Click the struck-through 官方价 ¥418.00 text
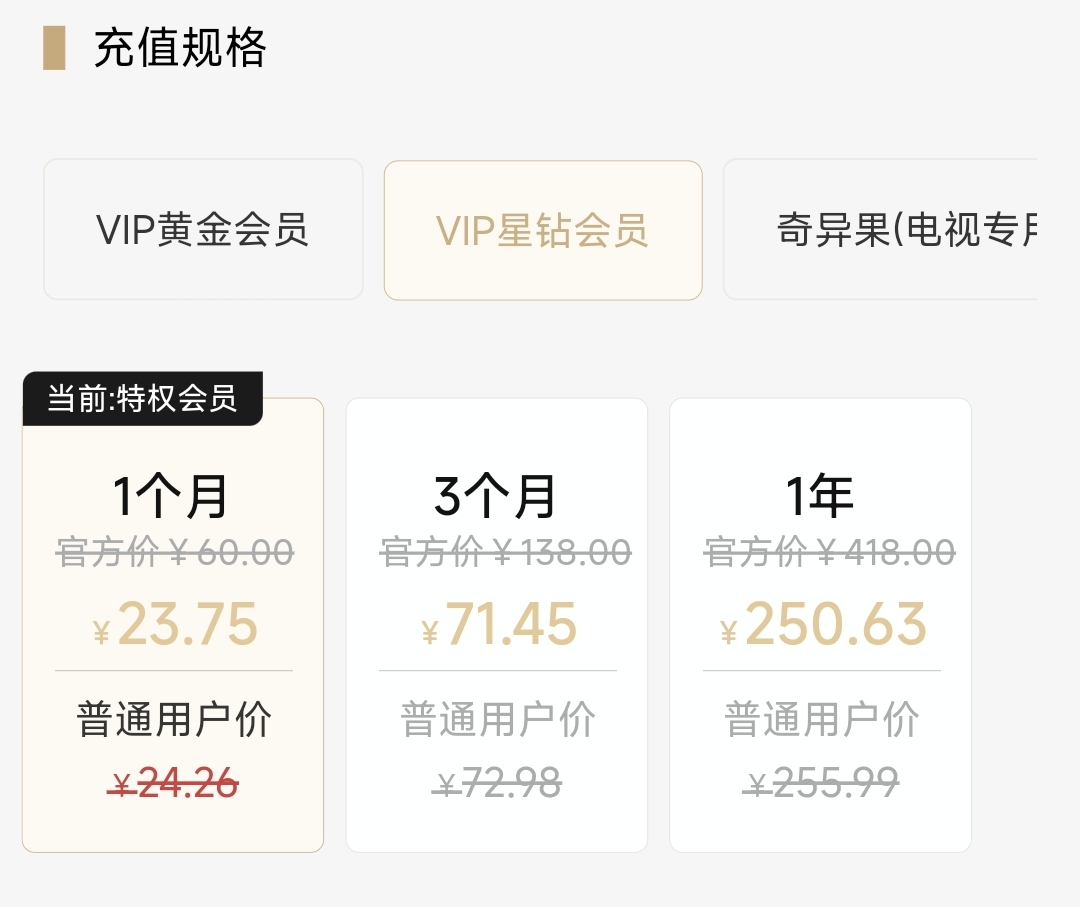The image size is (1080, 907). coord(829,552)
